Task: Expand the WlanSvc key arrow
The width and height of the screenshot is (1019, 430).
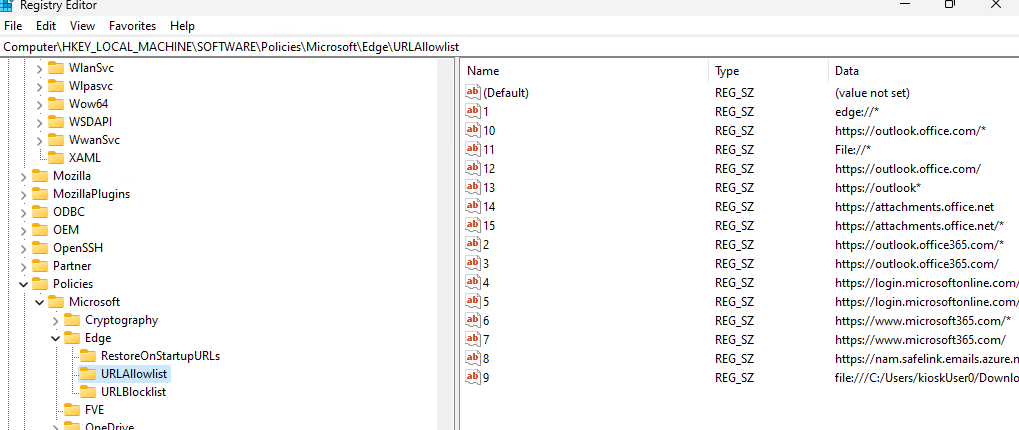Action: coord(40,68)
